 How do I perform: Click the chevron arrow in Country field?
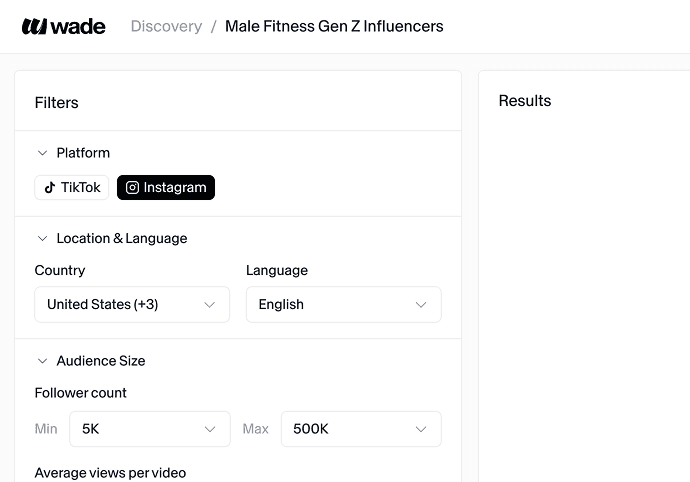pyautogui.click(x=210, y=305)
